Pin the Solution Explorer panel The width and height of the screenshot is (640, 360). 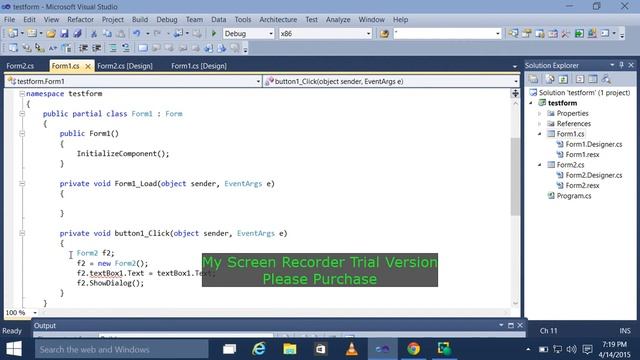point(621,65)
